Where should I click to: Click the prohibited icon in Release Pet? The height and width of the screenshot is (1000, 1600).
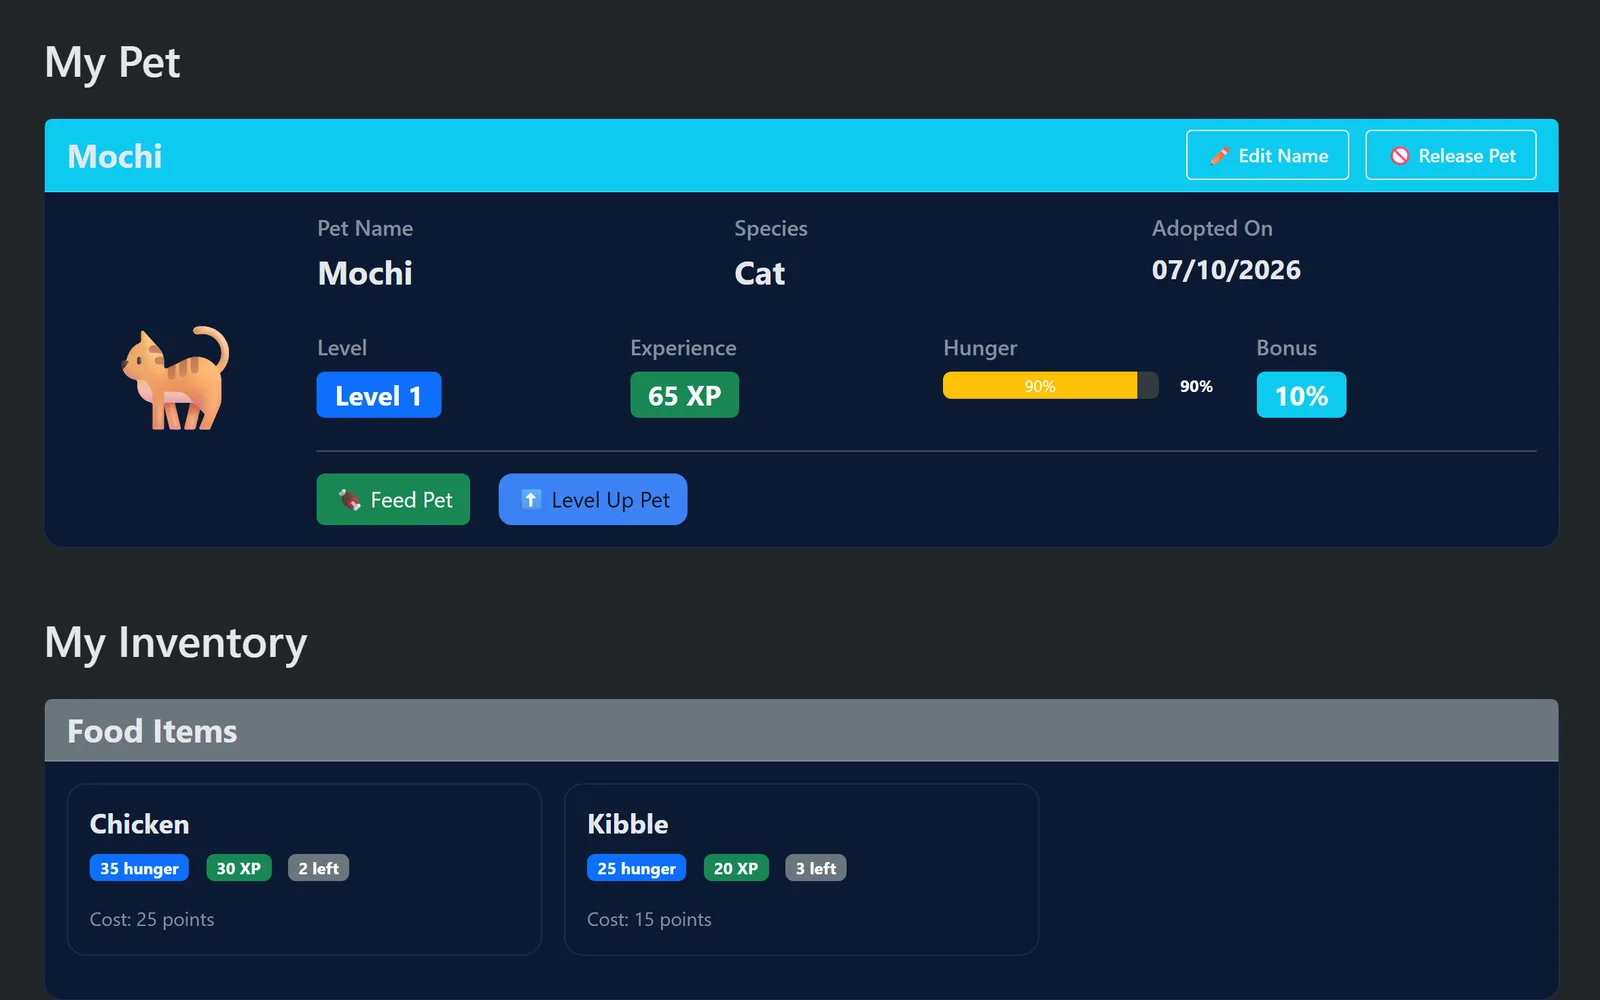point(1400,156)
